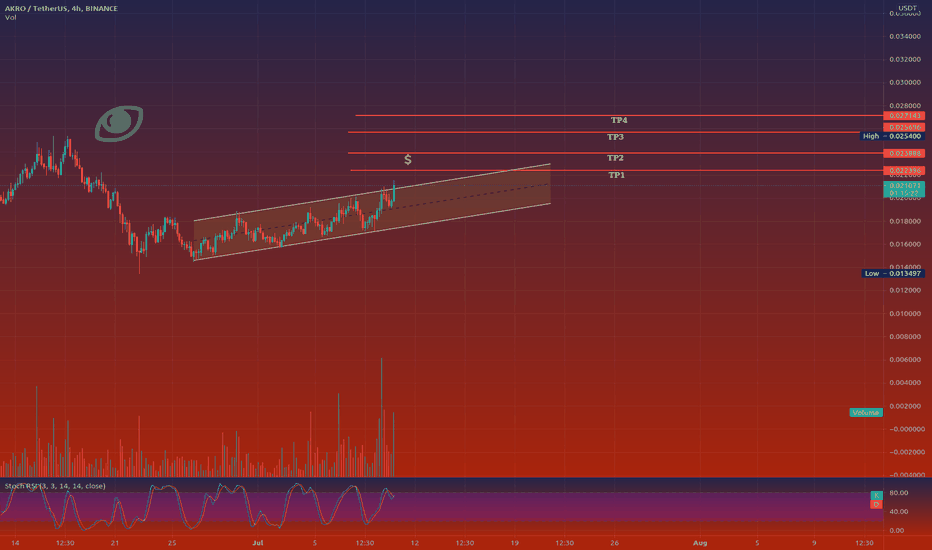Click the red D line tag
Viewport: 932px width, 550px height.
pyautogui.click(x=876, y=504)
